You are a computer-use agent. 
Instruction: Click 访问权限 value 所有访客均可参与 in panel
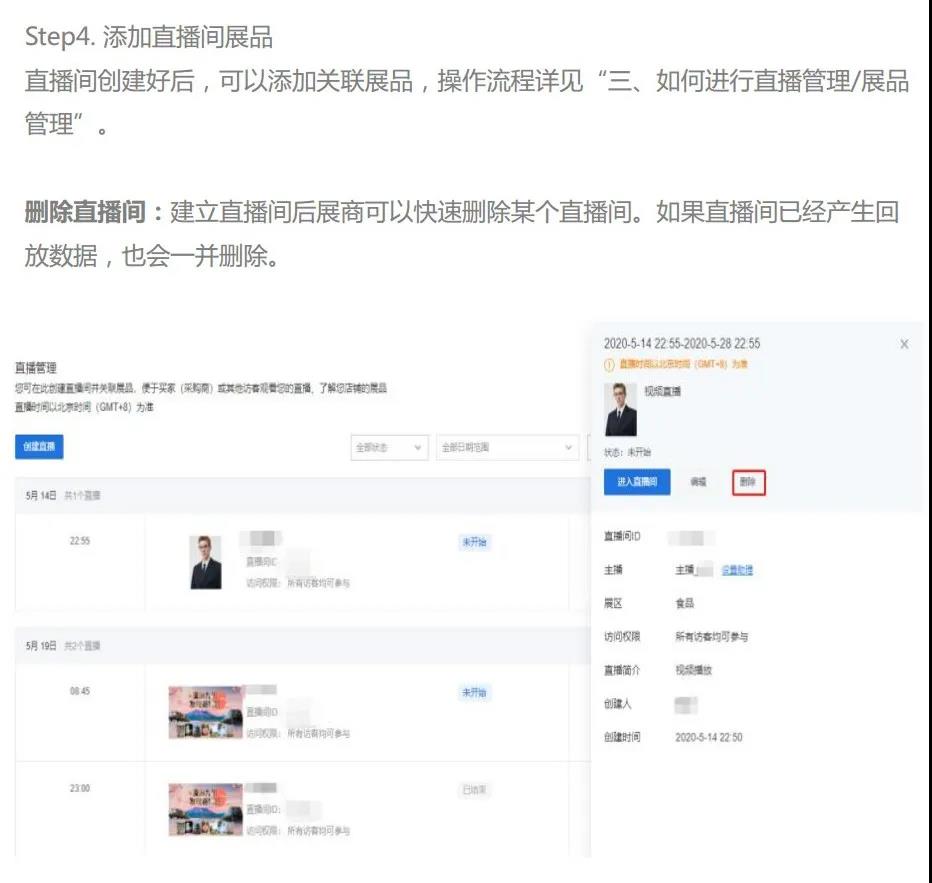tap(711, 637)
